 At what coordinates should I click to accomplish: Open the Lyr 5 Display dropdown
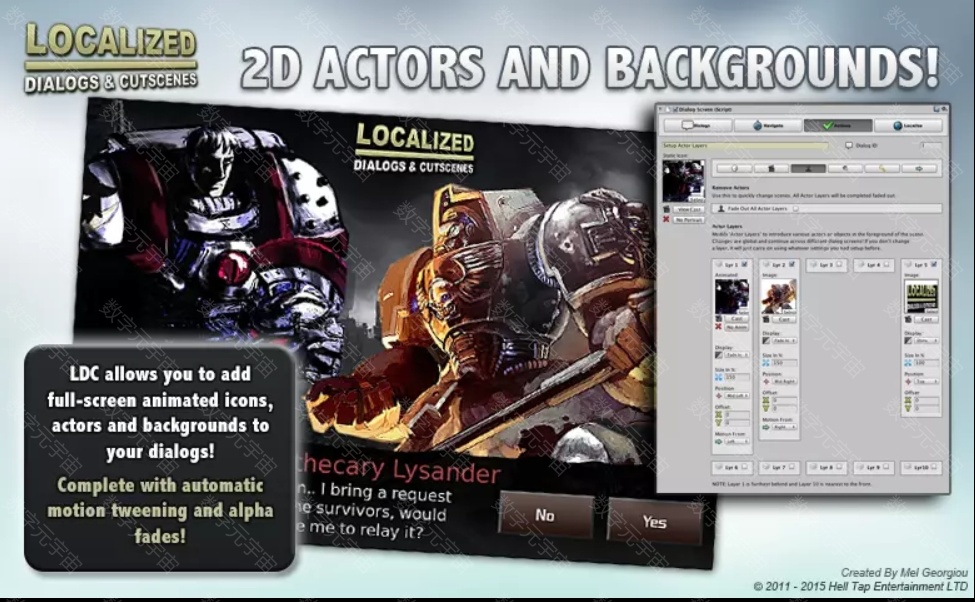click(x=926, y=341)
